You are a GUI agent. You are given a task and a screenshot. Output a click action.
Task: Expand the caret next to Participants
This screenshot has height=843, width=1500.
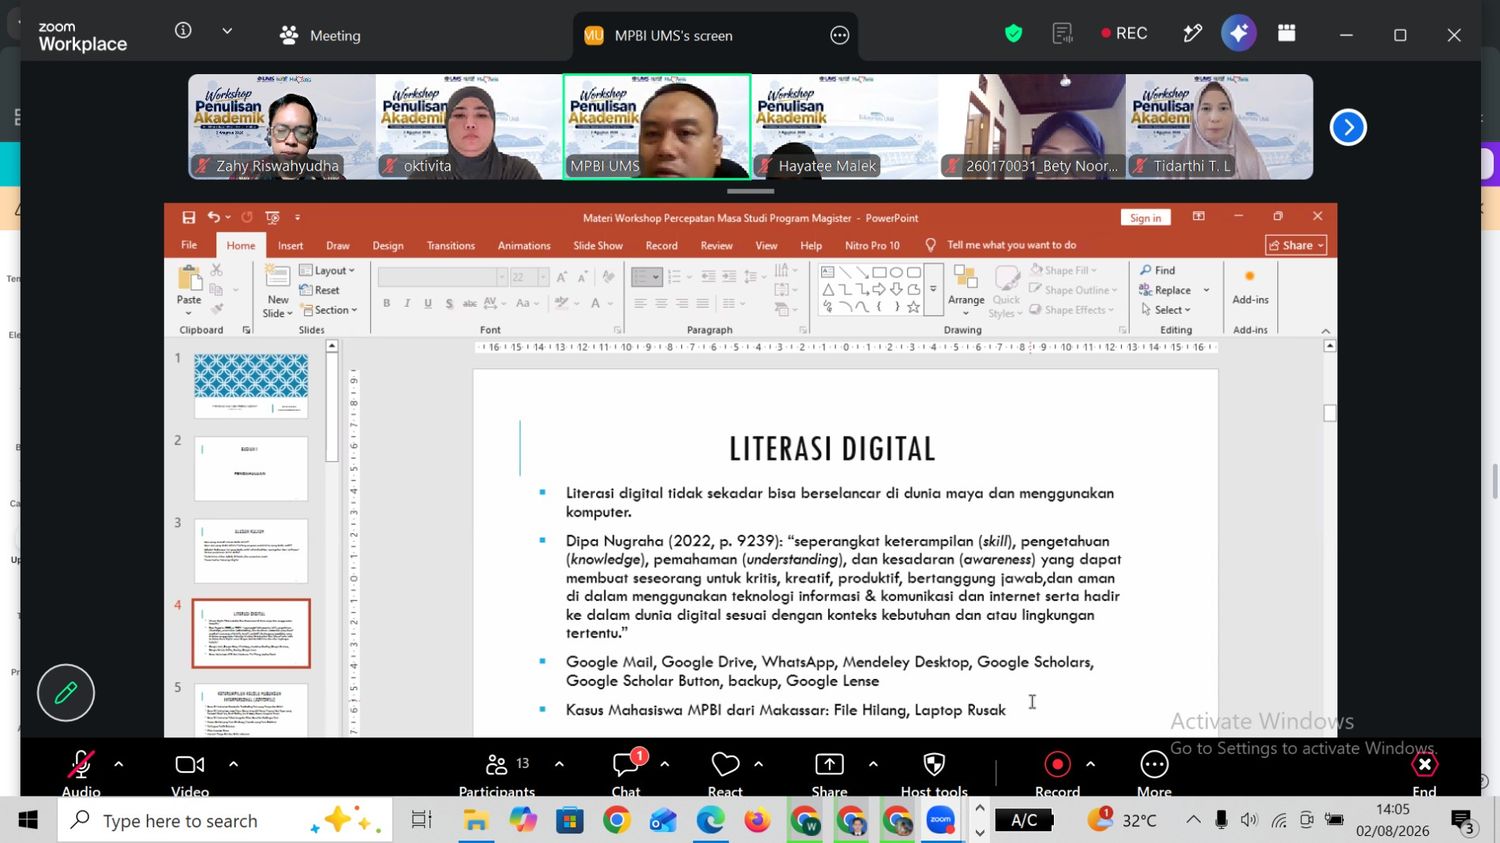coord(559,764)
